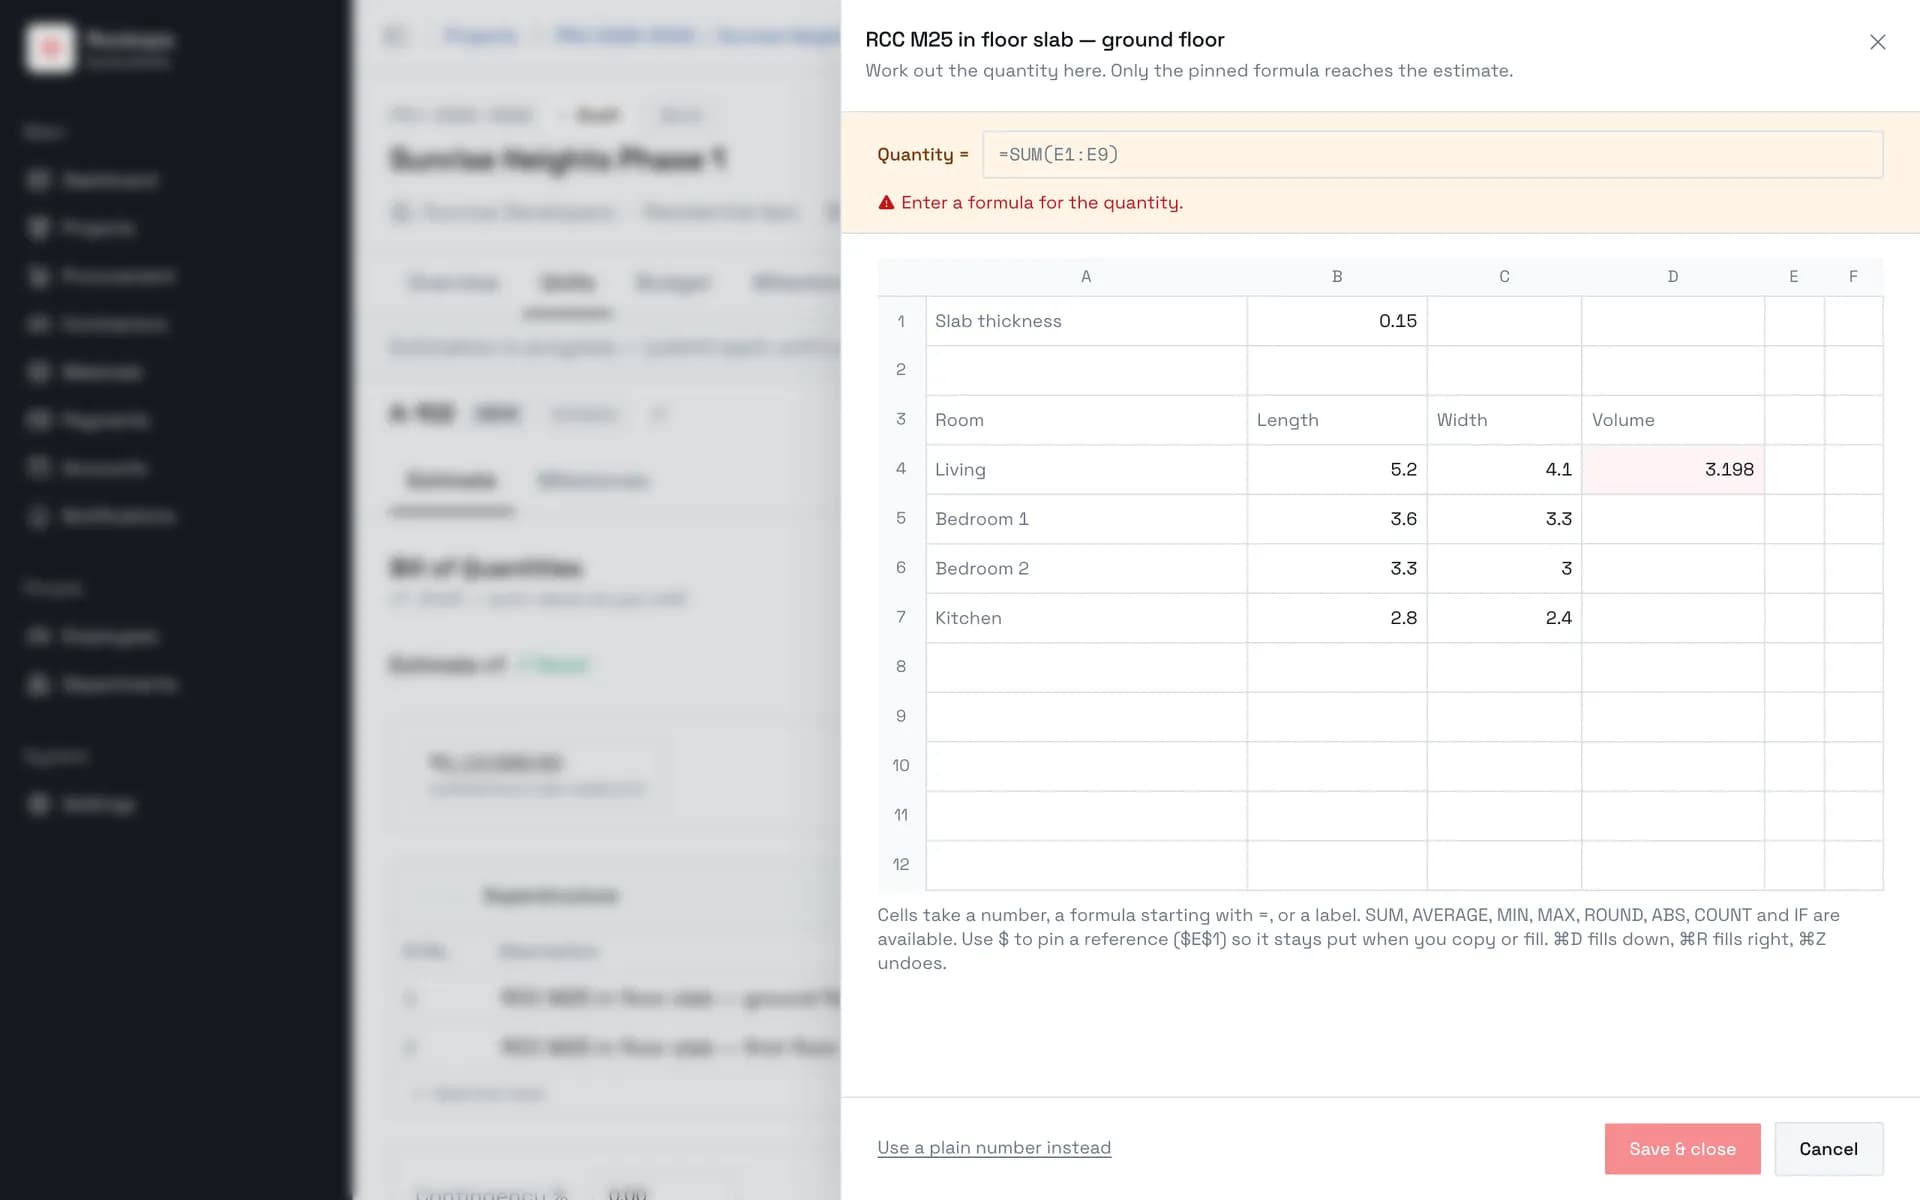Select row 8 header
The image size is (1920, 1200).
point(901,667)
